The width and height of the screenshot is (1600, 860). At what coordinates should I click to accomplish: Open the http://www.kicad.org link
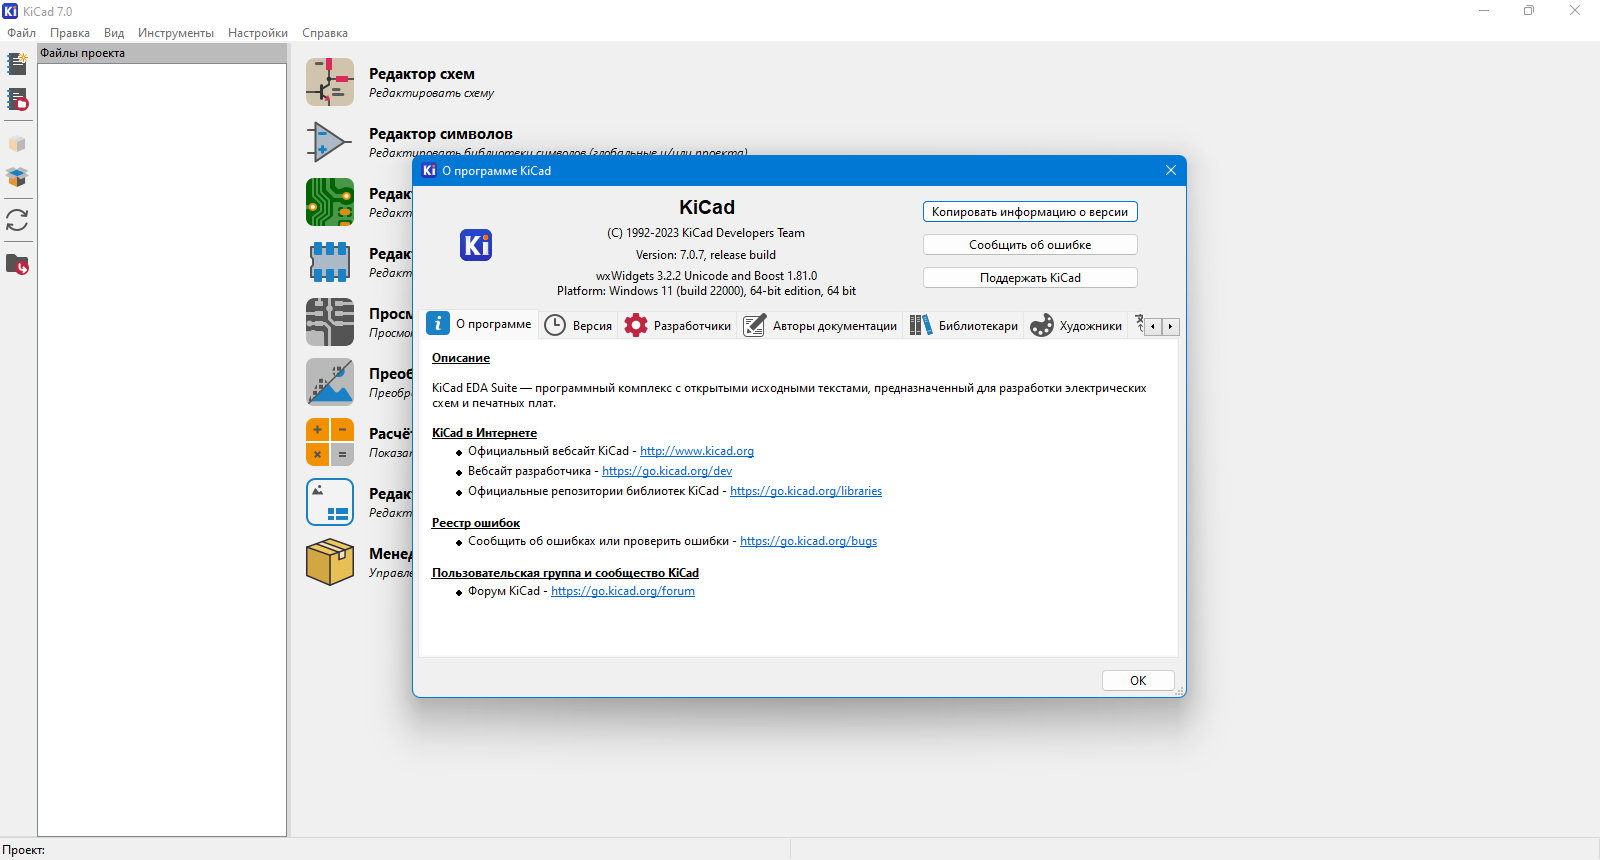[697, 451]
